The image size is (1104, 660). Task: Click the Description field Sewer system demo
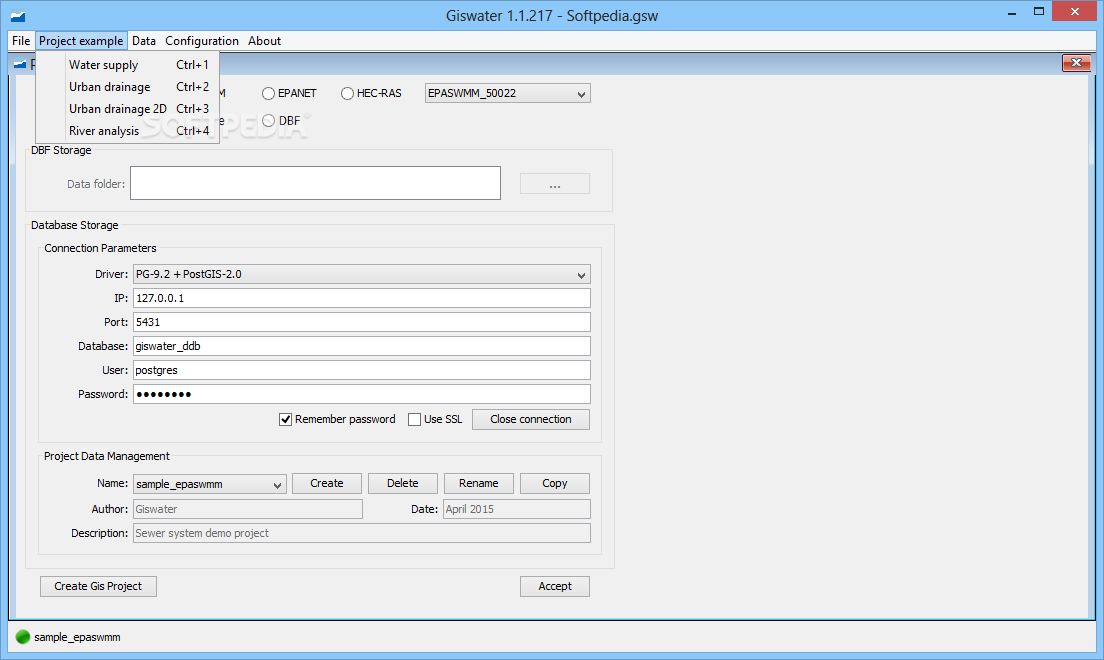pos(362,533)
